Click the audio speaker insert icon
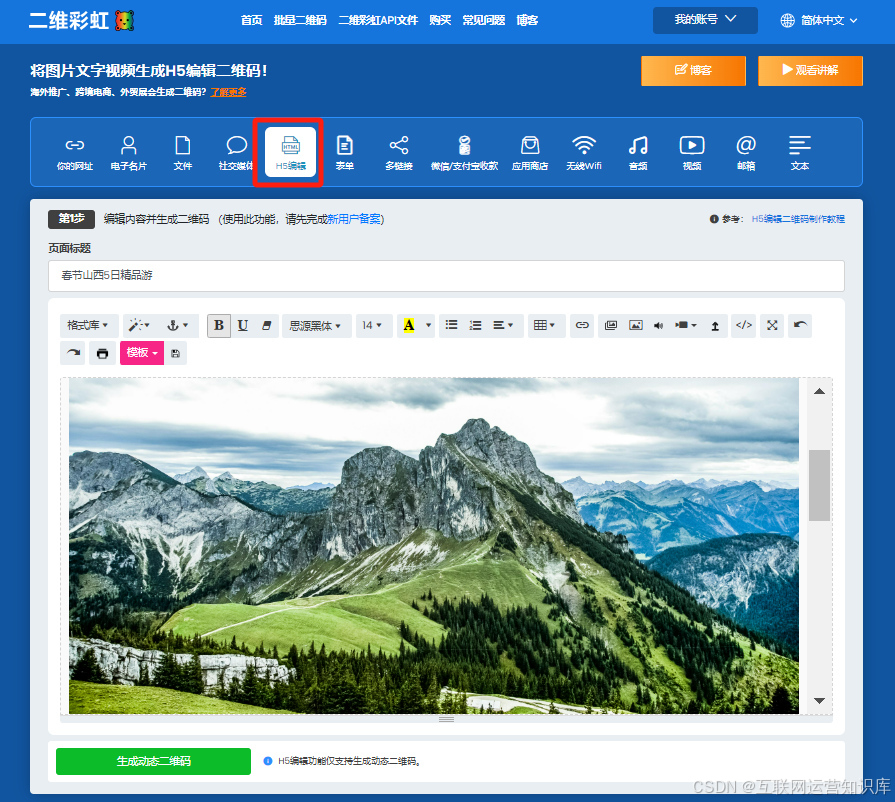Screen dimensions: 895x802 (659, 325)
